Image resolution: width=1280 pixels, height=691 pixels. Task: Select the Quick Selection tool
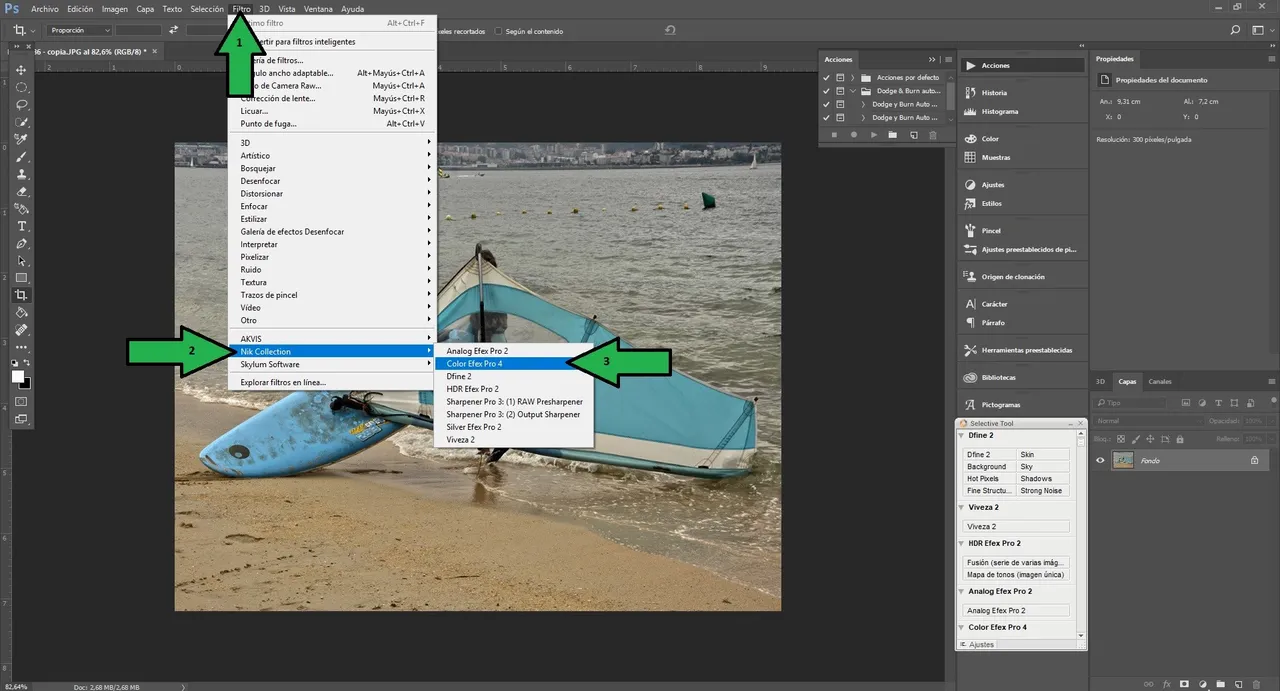[21, 122]
